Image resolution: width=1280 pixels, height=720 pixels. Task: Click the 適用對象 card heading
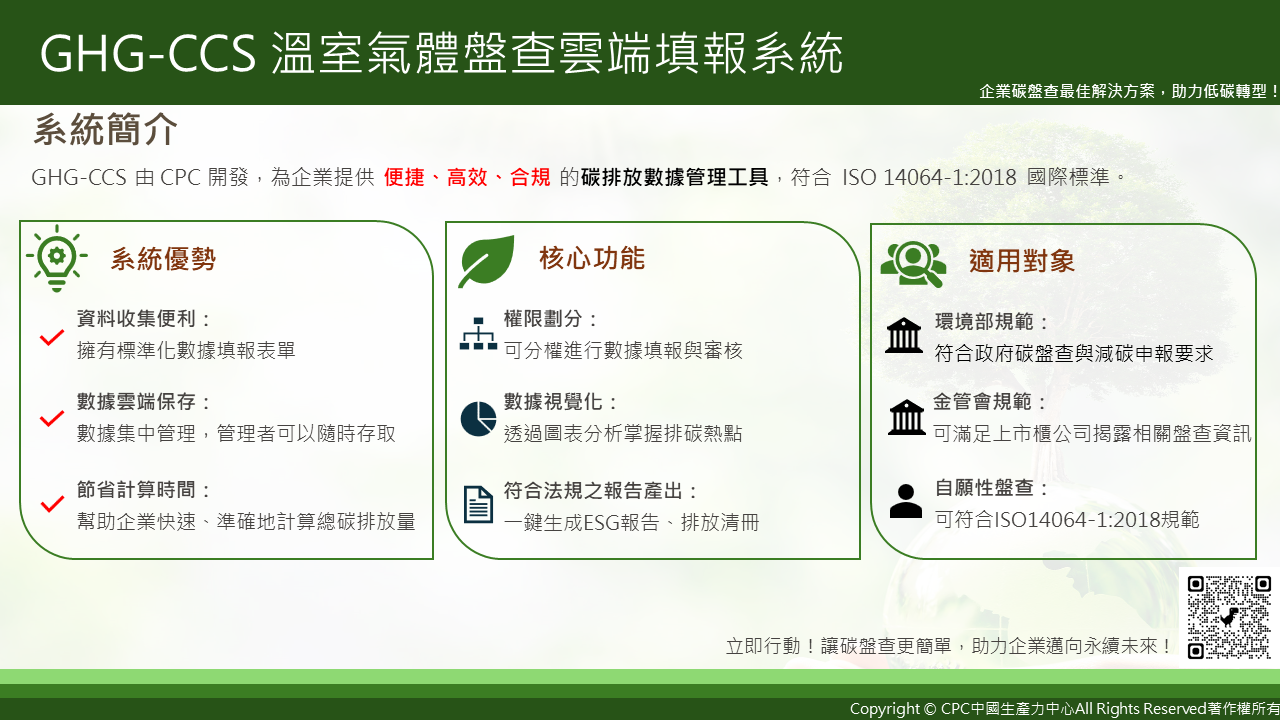pyautogui.click(x=1022, y=261)
